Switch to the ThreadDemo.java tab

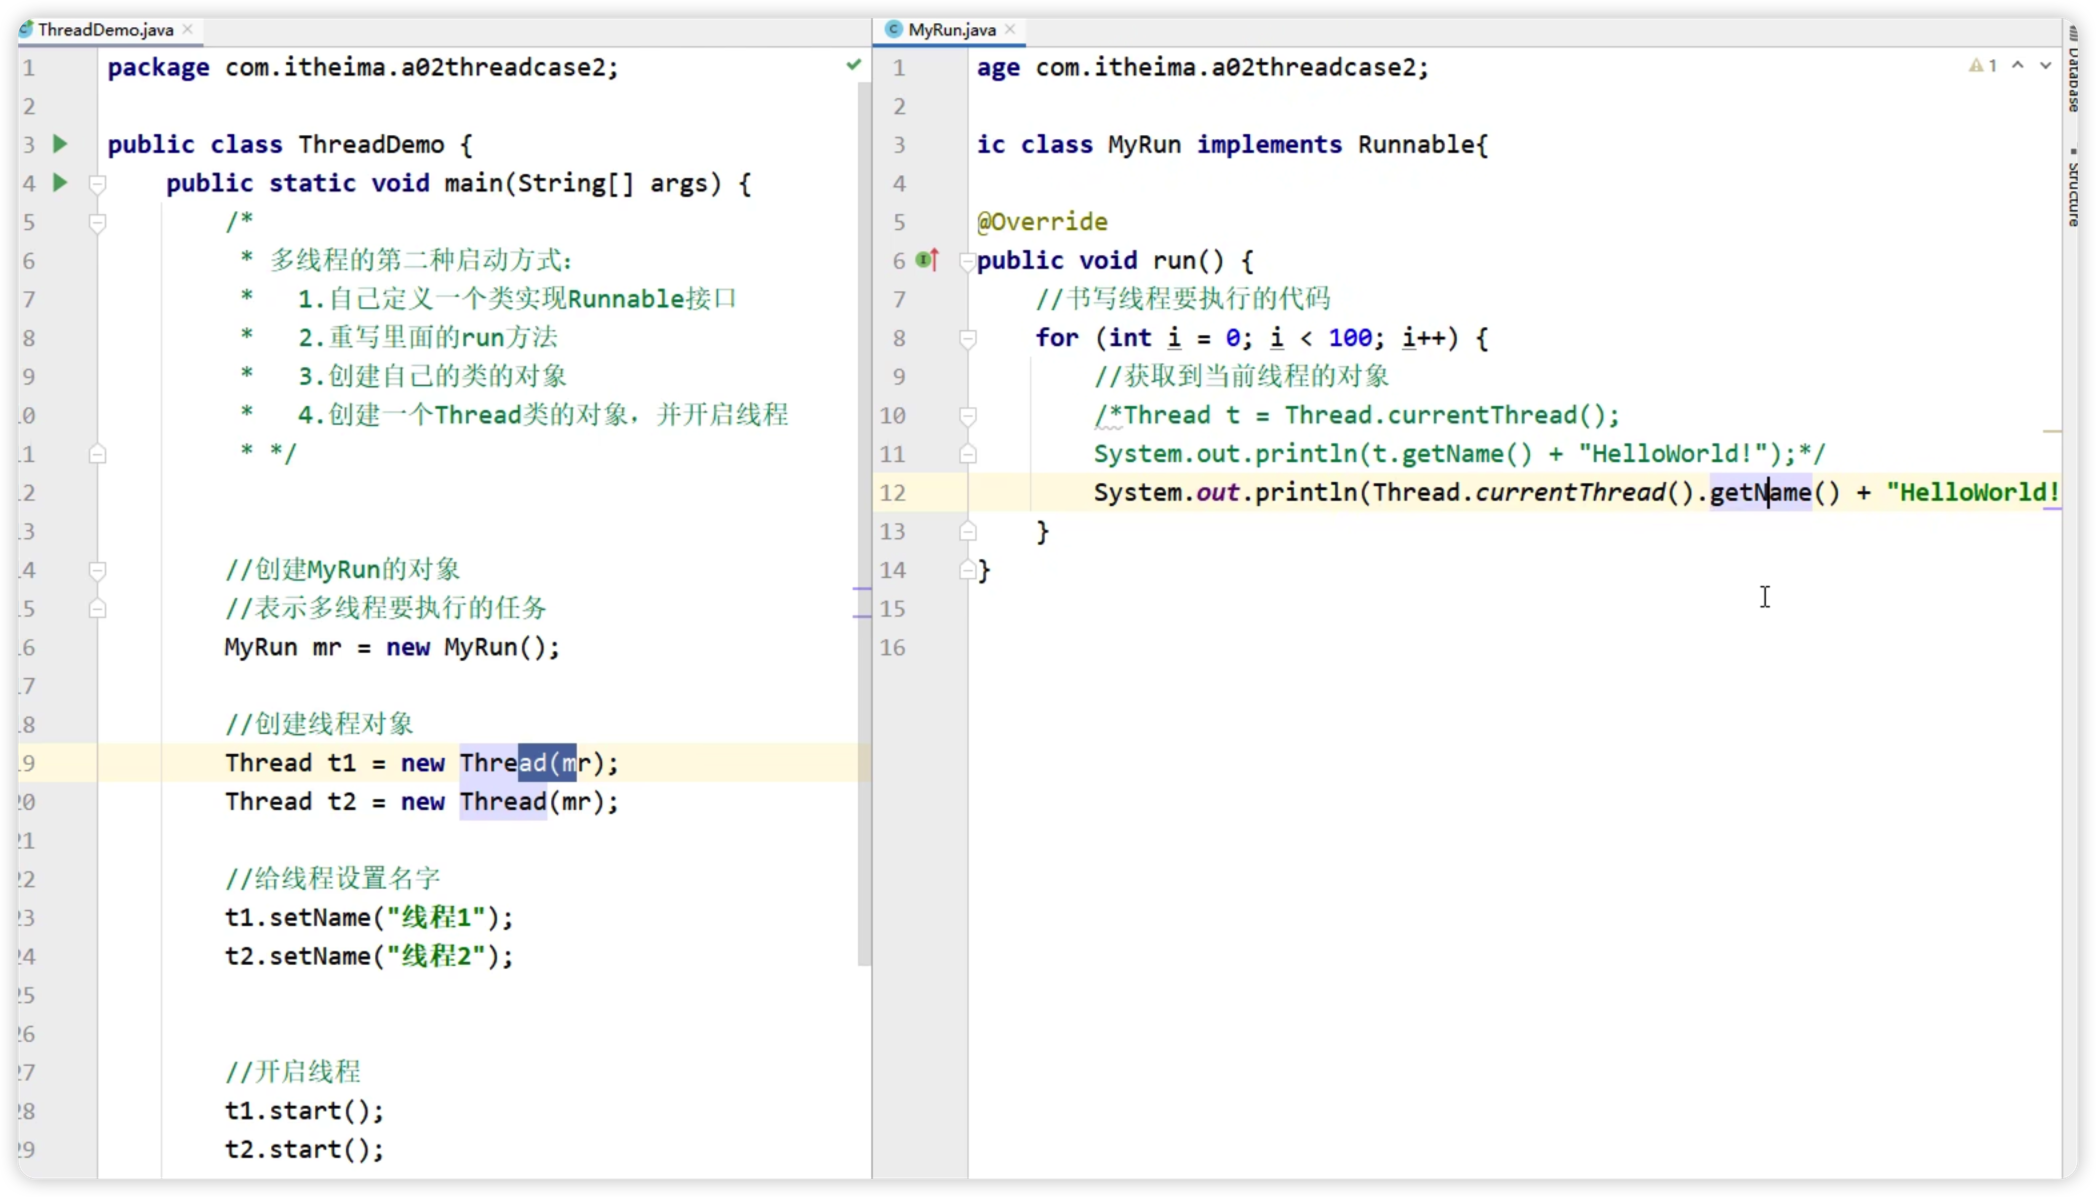coord(105,30)
